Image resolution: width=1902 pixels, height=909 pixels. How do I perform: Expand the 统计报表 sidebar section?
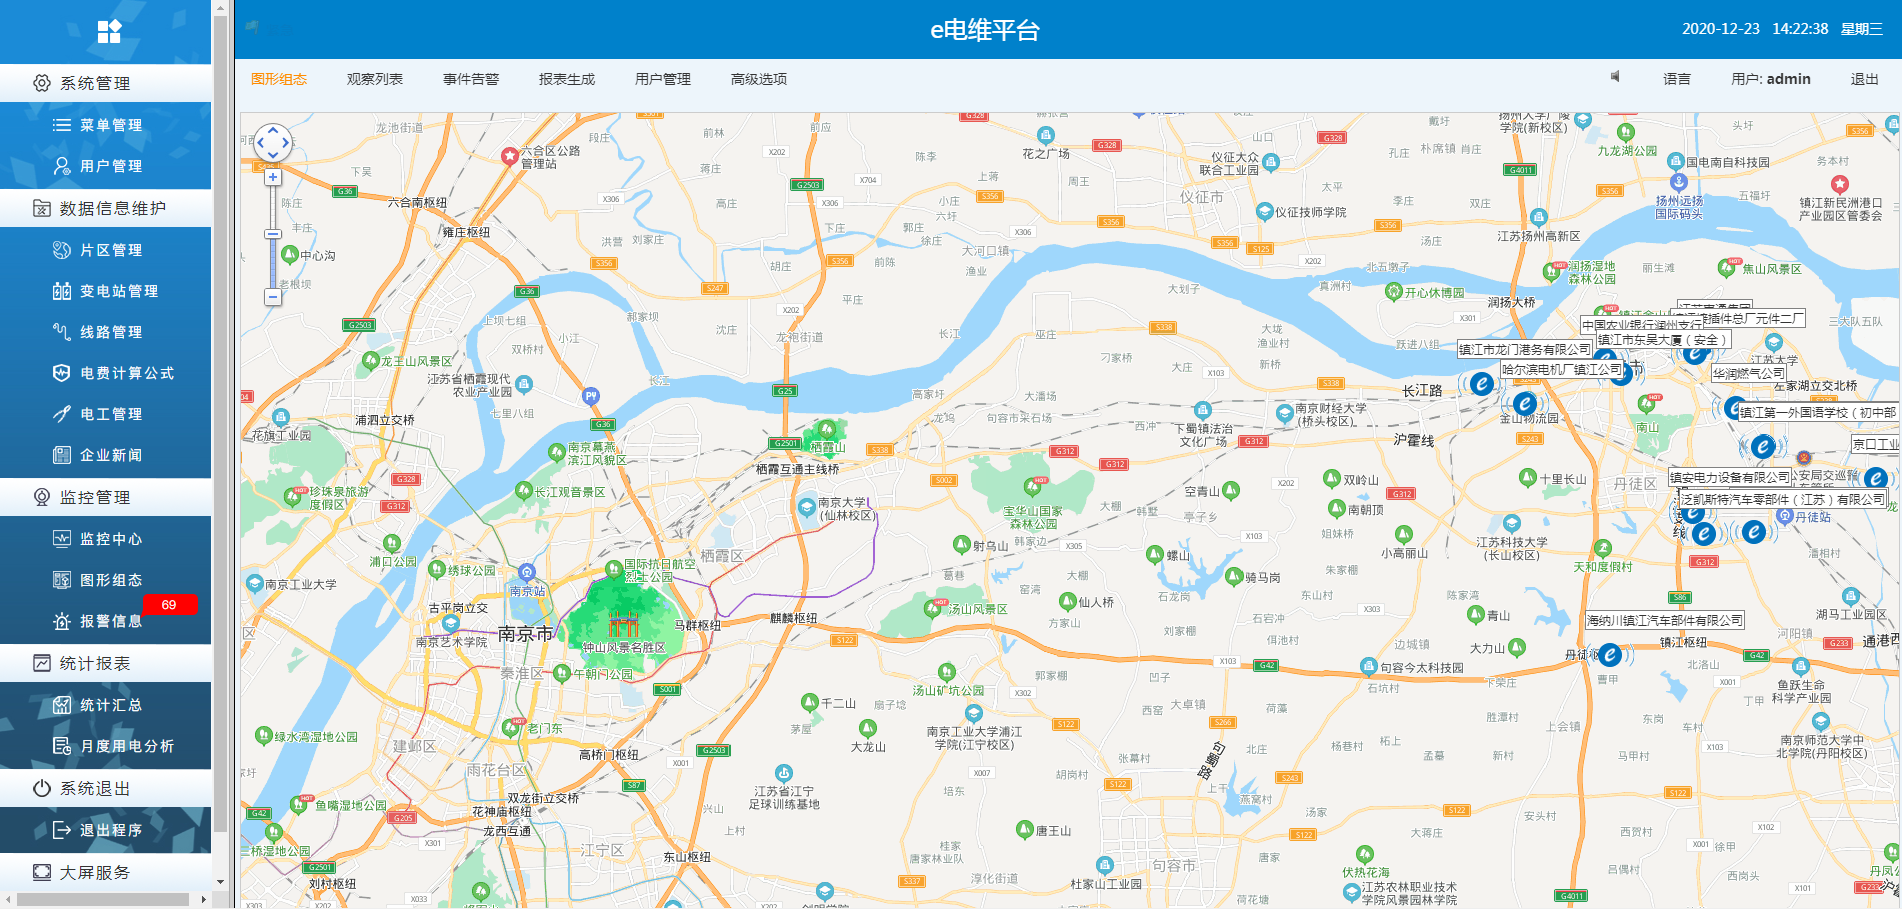tap(95, 663)
